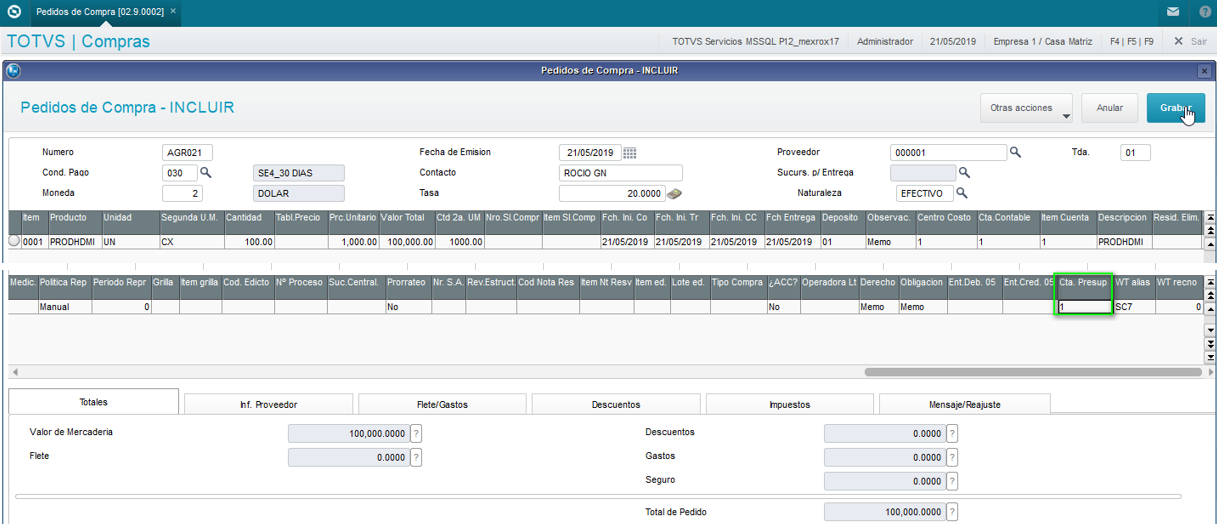Screen dimensions: 1217x524
Task: Switch to the Inf. Proveedor tab
Action: pos(269,404)
